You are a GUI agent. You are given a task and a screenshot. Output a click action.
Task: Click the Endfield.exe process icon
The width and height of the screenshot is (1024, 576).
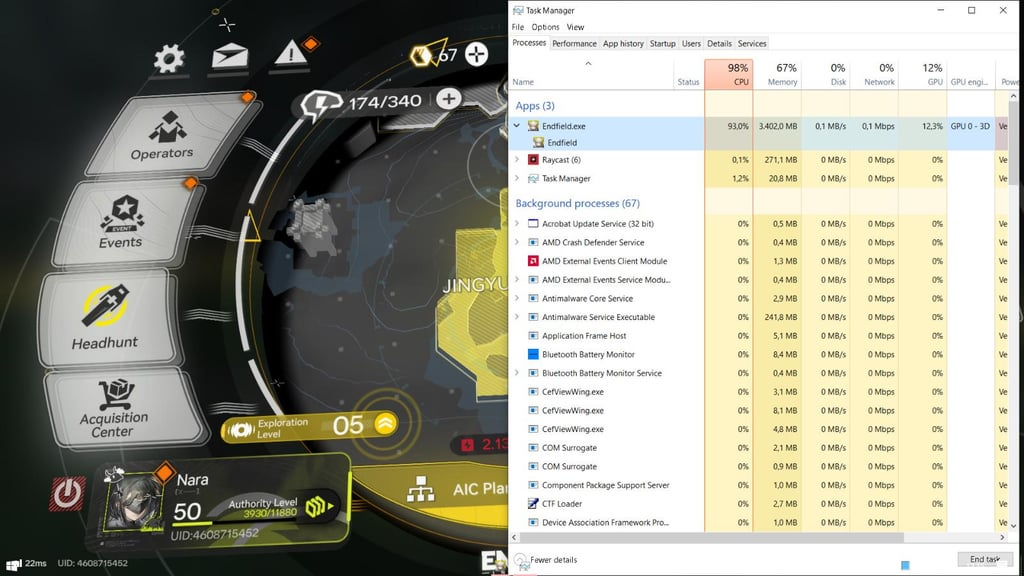(x=533, y=126)
